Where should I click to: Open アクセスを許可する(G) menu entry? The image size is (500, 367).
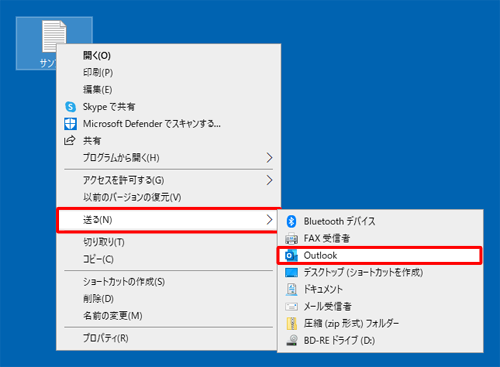[169, 180]
